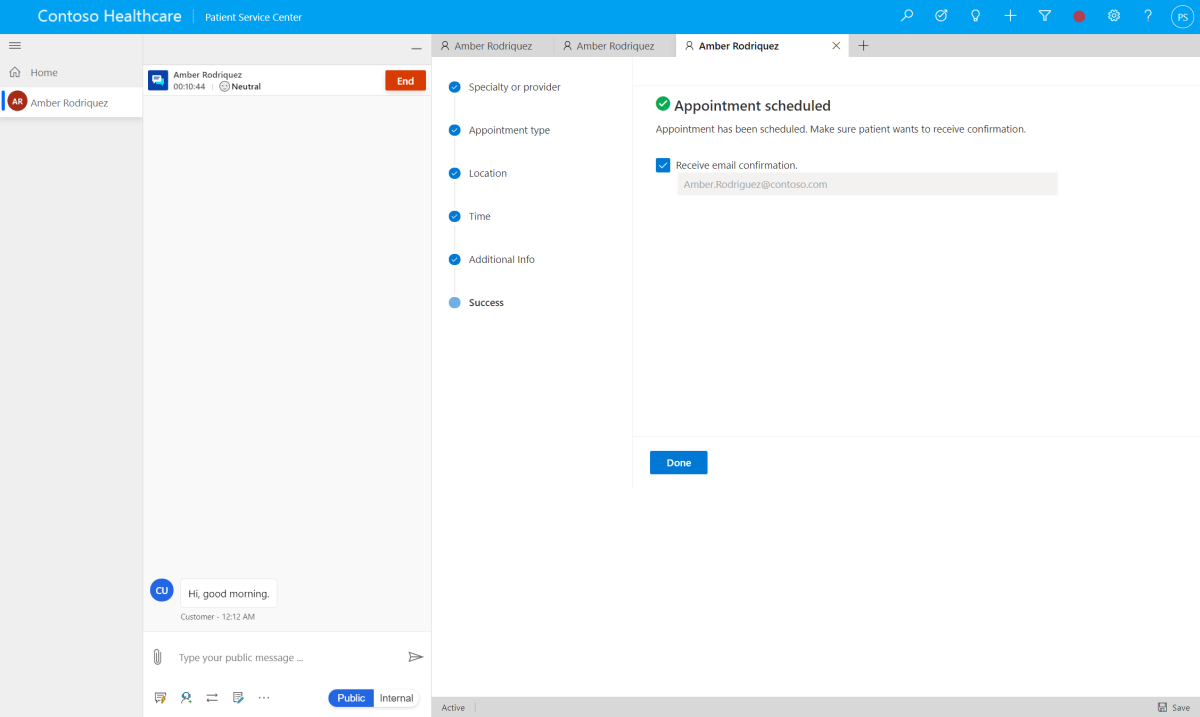The image size is (1200, 717).
Task: Click the CU customer avatar
Action: (x=161, y=590)
